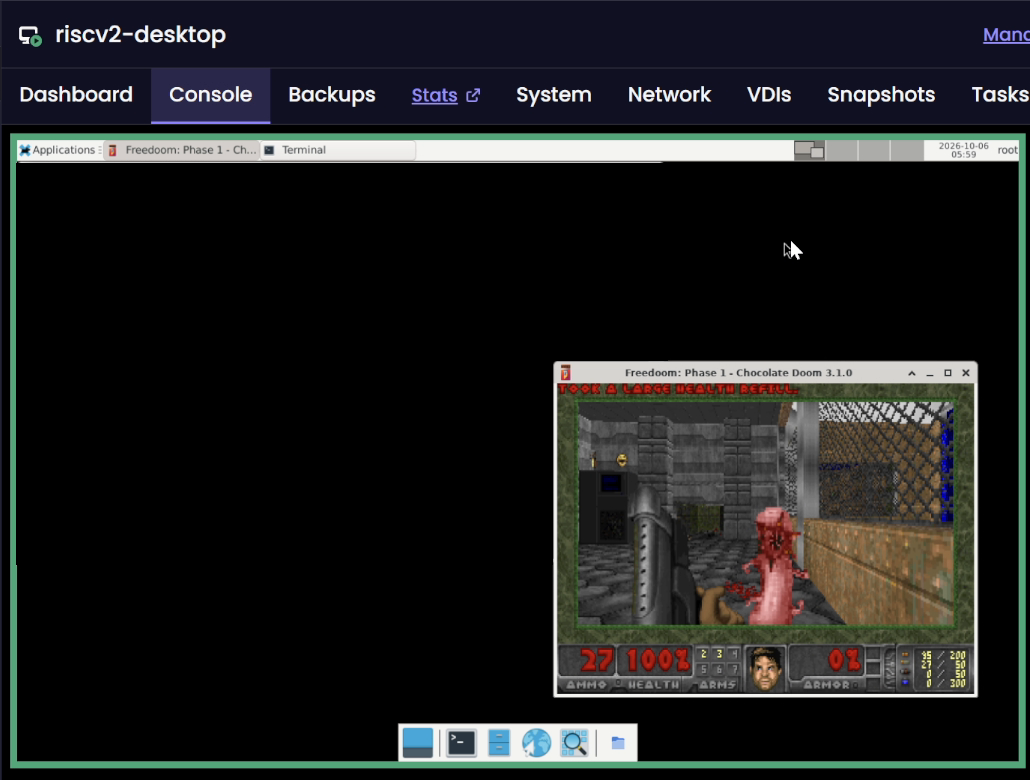Open the Applications menu in the panel
Image resolution: width=1030 pixels, height=780 pixels.
tap(58, 150)
